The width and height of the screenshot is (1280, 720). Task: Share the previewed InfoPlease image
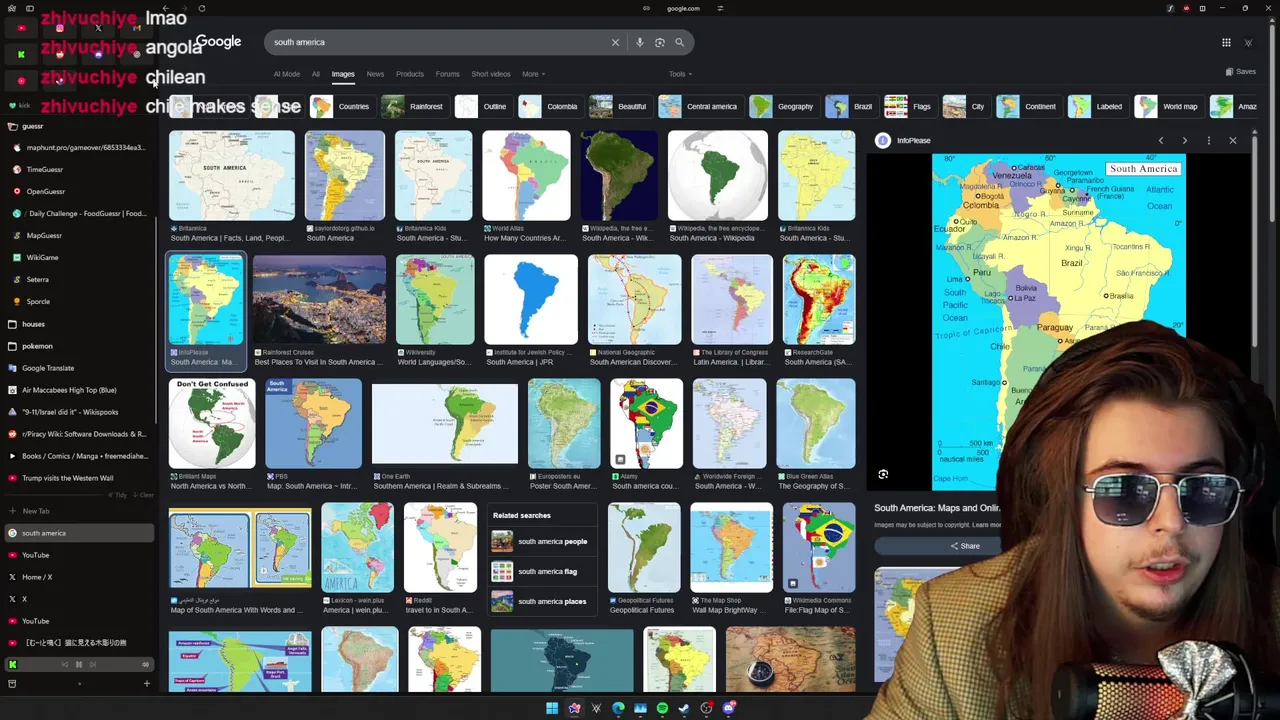click(965, 546)
